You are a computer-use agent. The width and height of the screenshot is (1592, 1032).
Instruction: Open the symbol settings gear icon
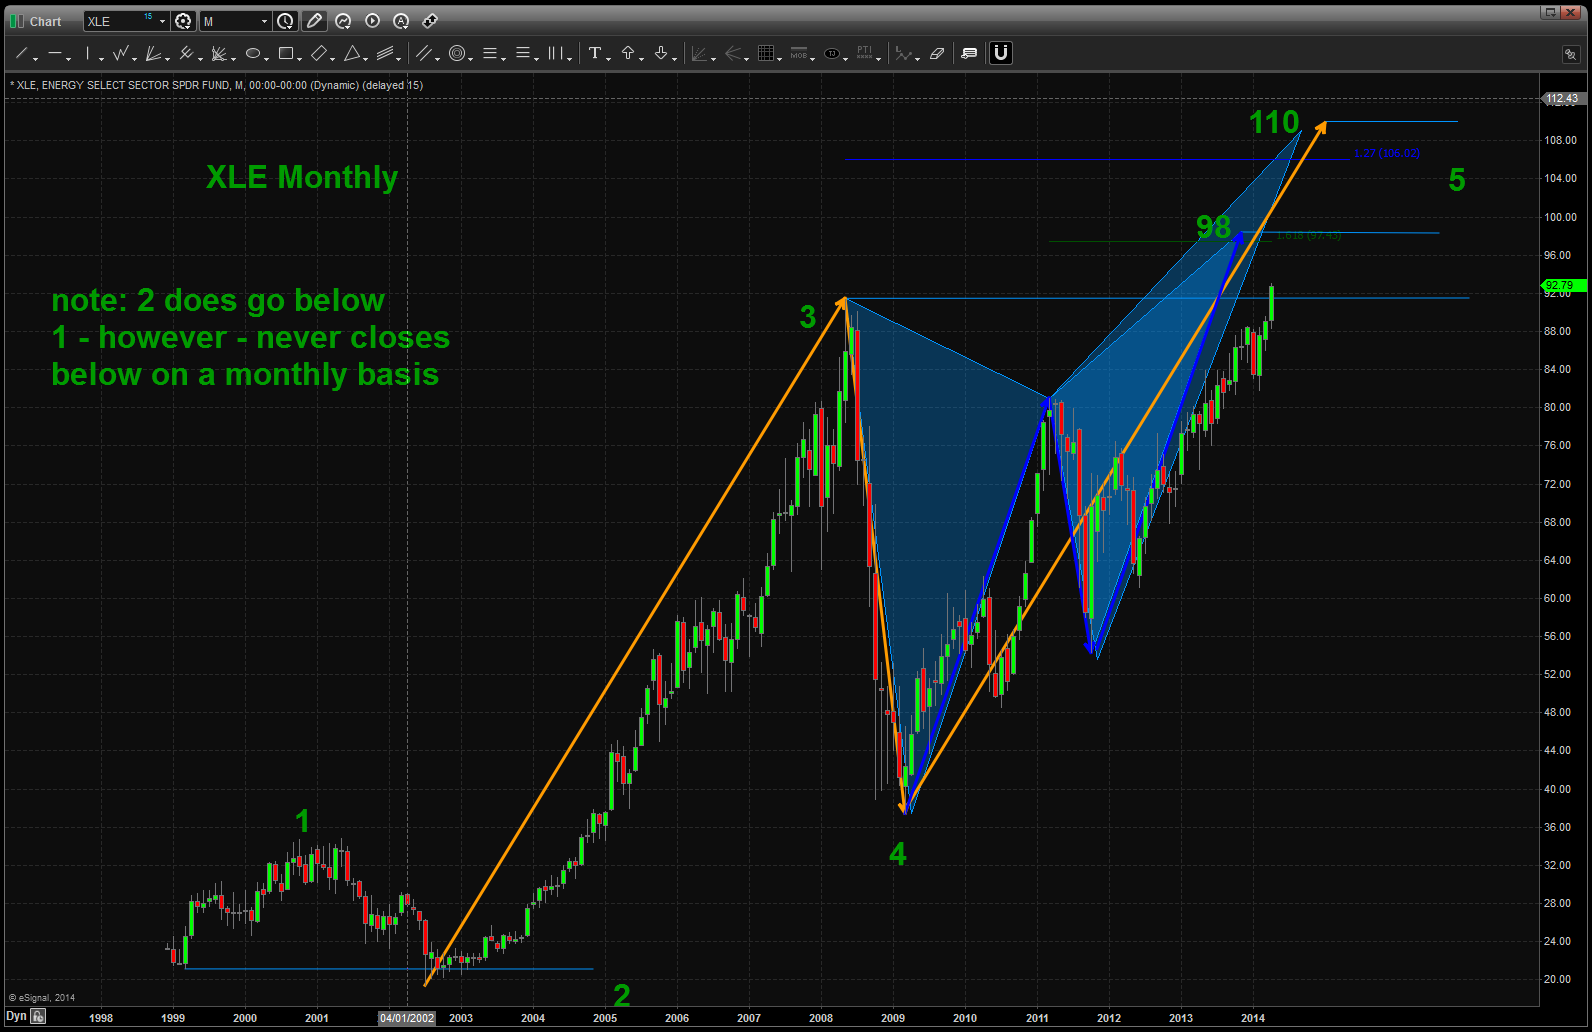(183, 21)
